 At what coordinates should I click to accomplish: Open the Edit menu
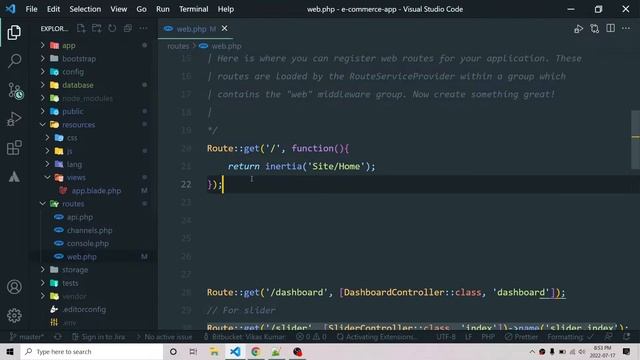pos(53,9)
